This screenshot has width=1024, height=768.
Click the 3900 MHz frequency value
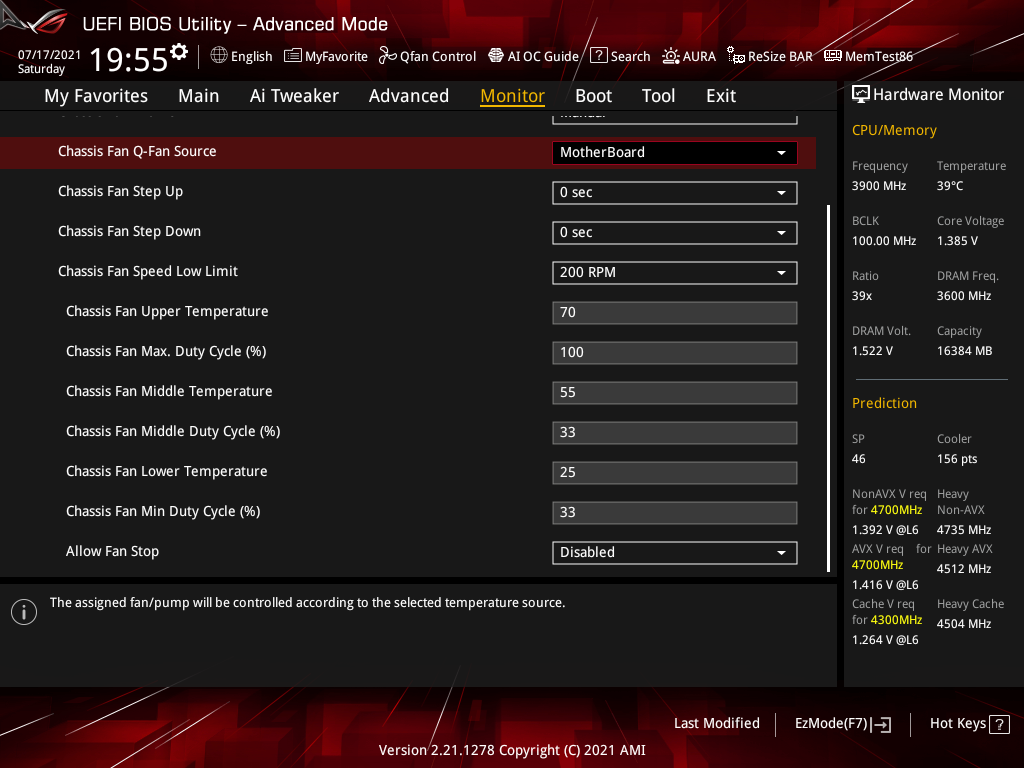point(879,186)
